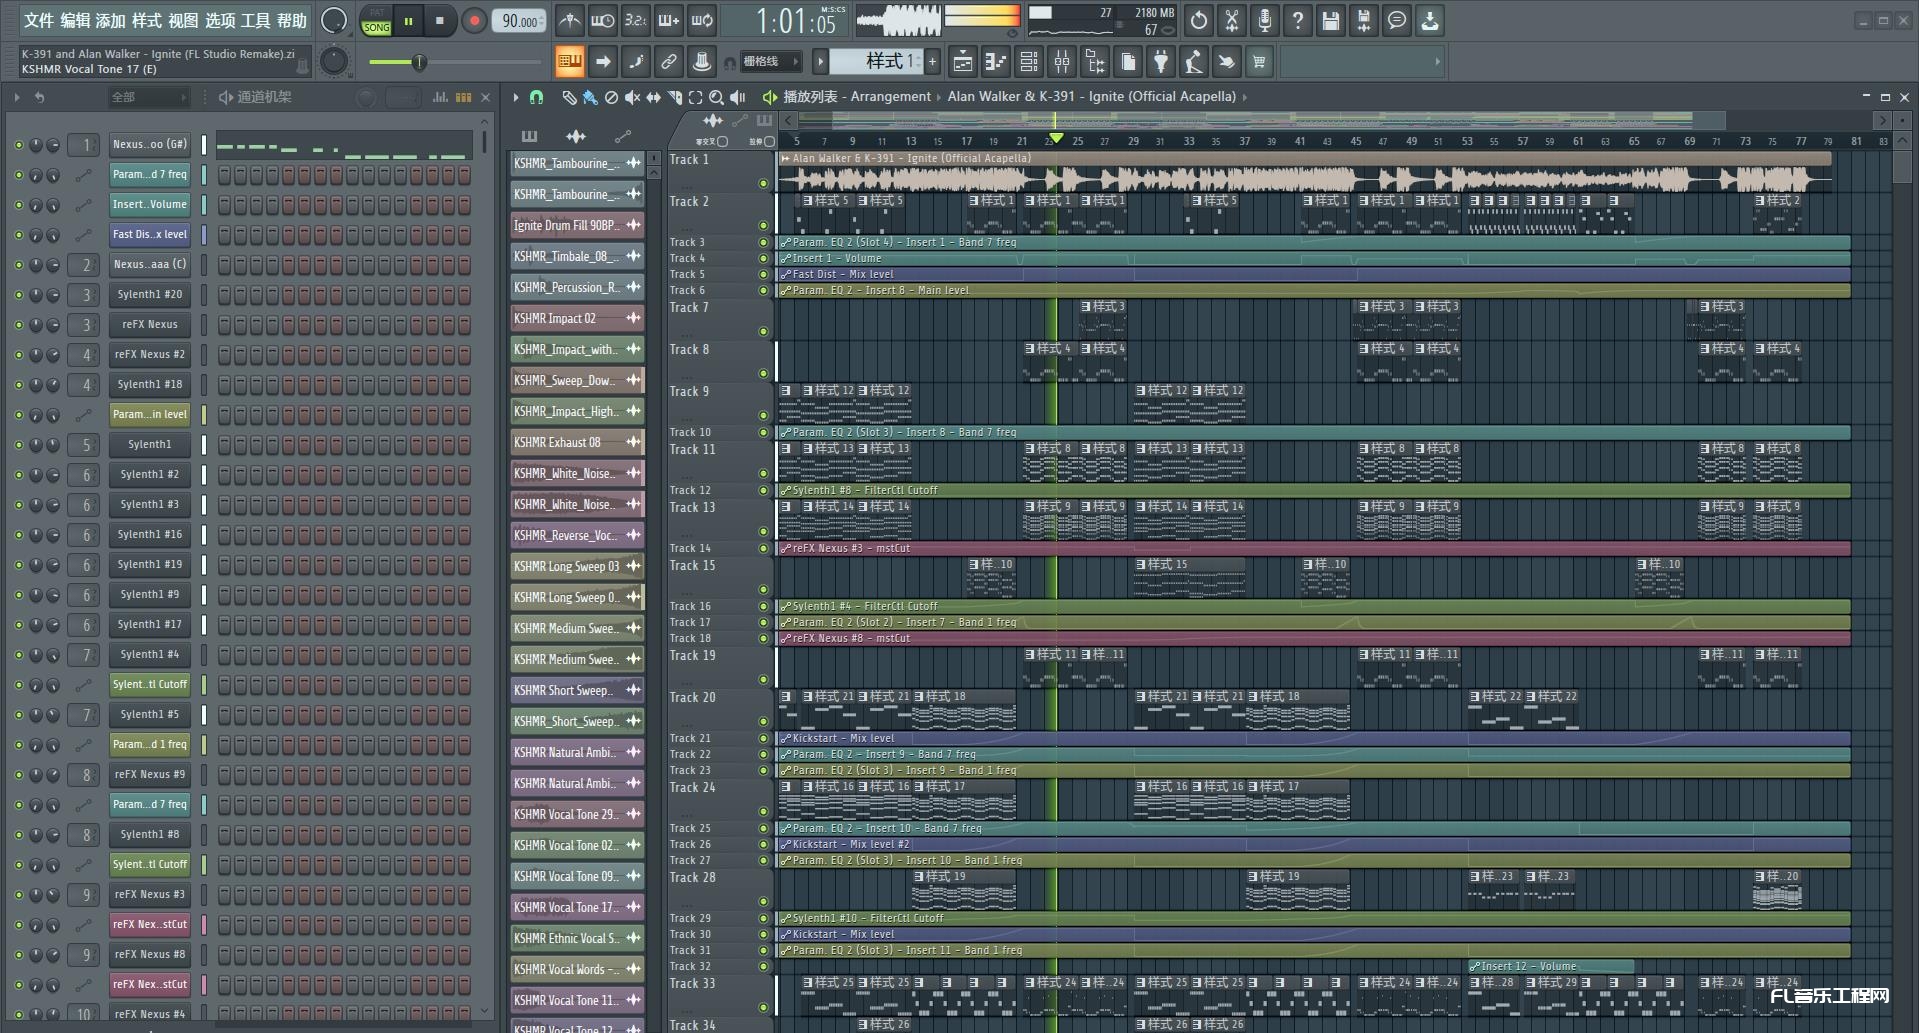
Task: Click the record button
Action: (474, 21)
